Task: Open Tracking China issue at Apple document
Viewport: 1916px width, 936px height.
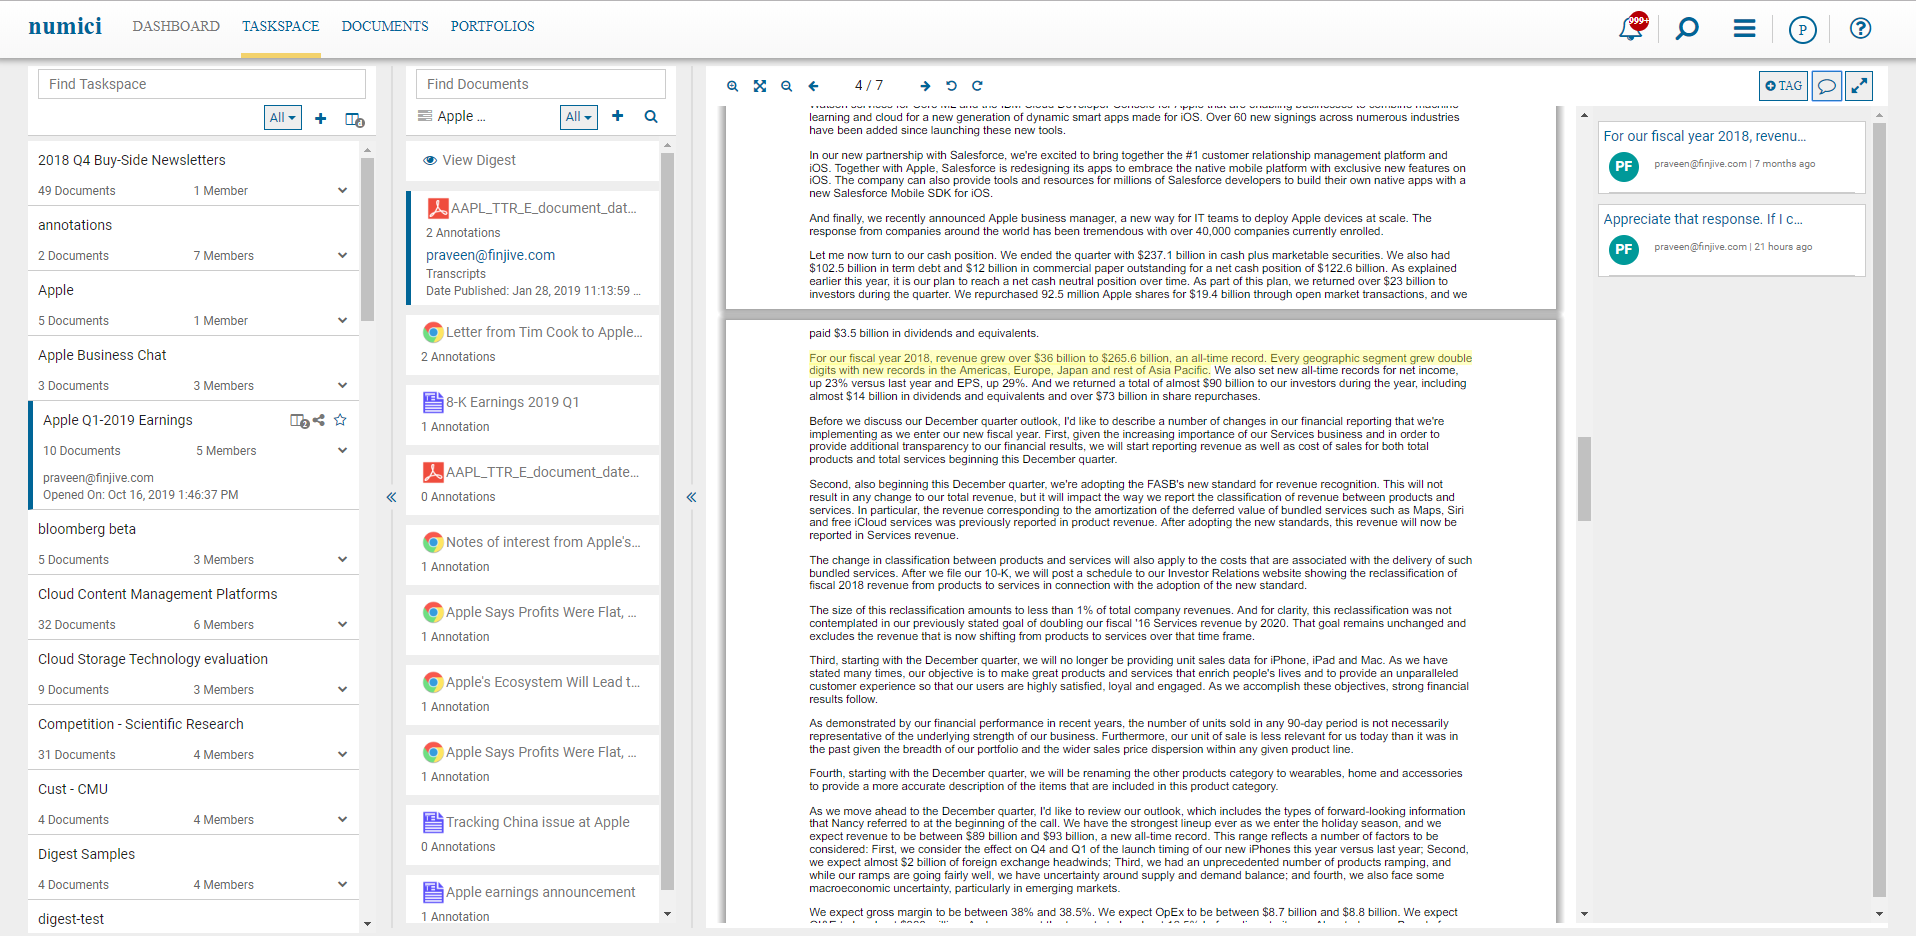Action: 533,833
